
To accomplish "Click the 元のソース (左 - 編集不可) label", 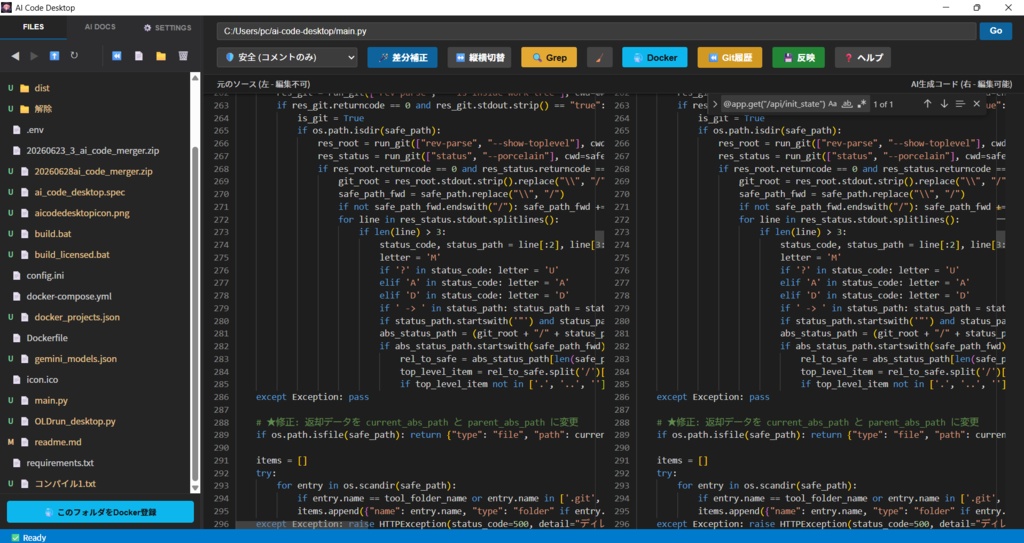I will click(264, 84).
